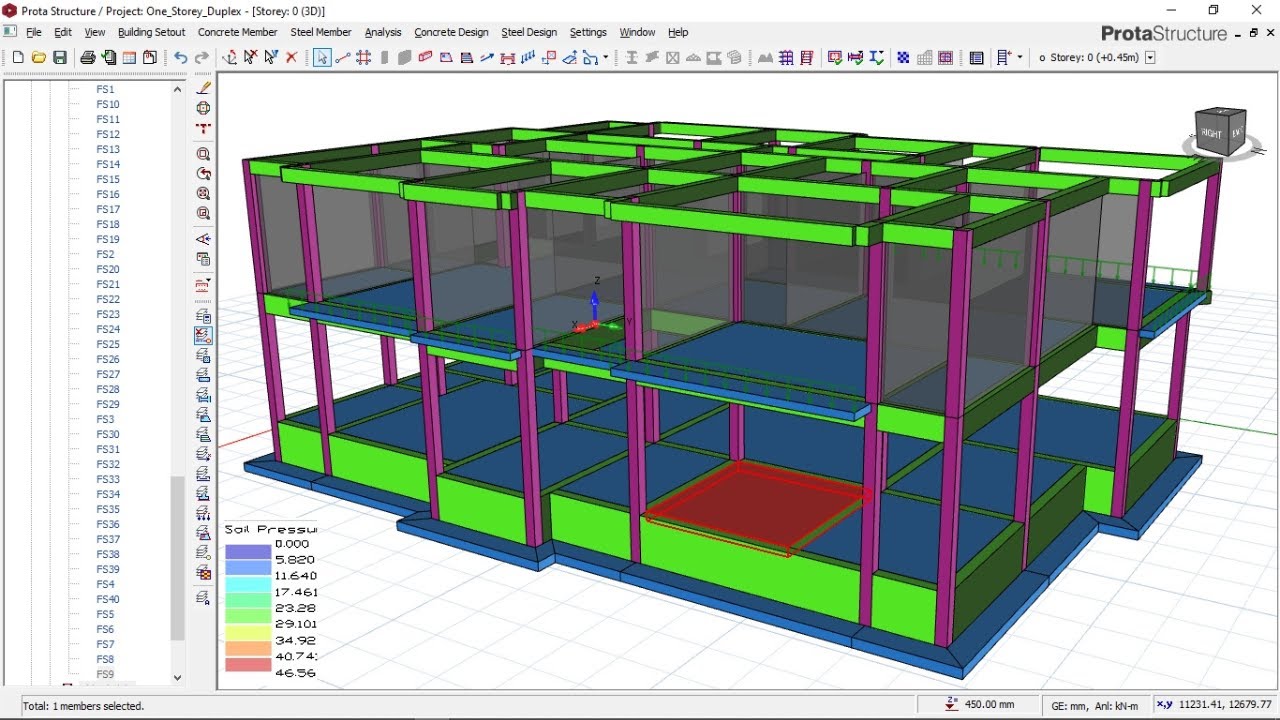Click the steel I-section member icon
The height and width of the screenshot is (720, 1280).
point(631,58)
